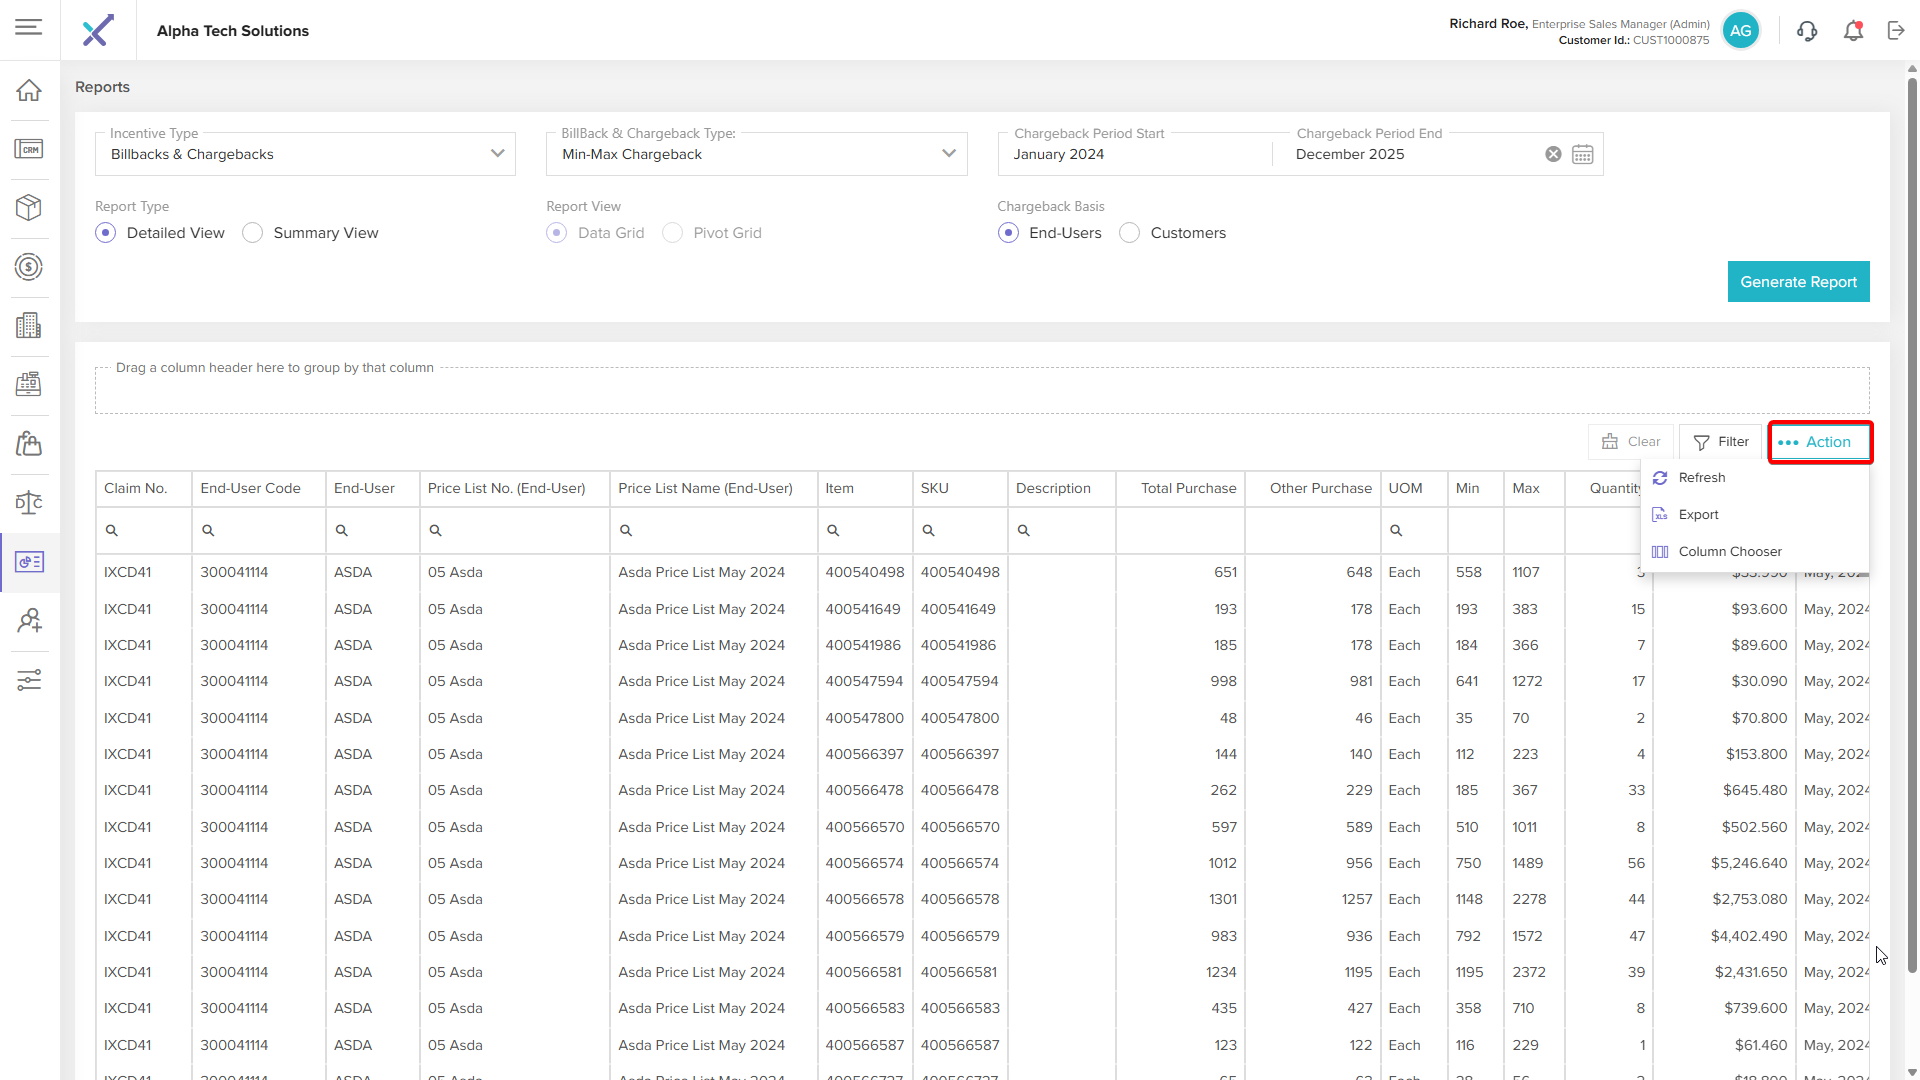Screen dimensions: 1920x1080
Task: Open the CRM sidebar icon
Action: (29, 150)
